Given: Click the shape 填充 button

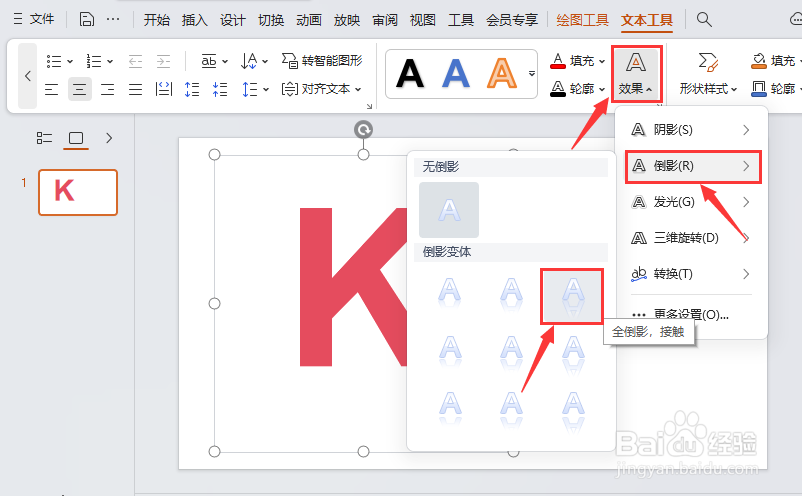Looking at the screenshot, I should (773, 61).
